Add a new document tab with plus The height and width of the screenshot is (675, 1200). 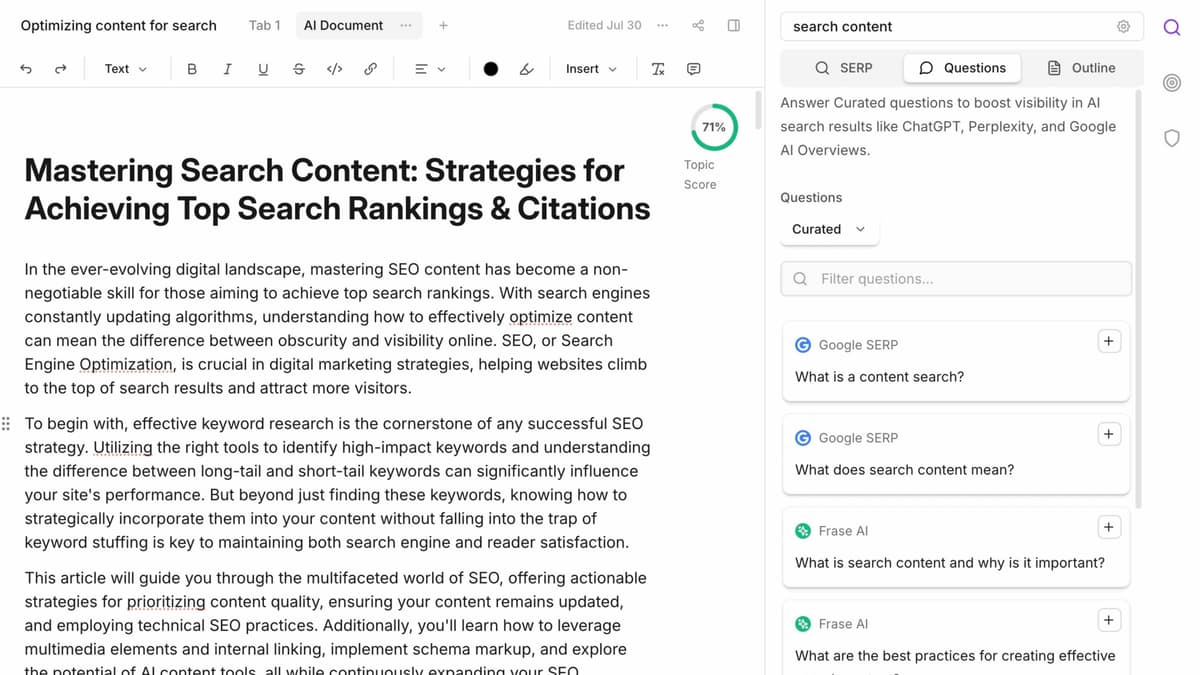(x=444, y=25)
